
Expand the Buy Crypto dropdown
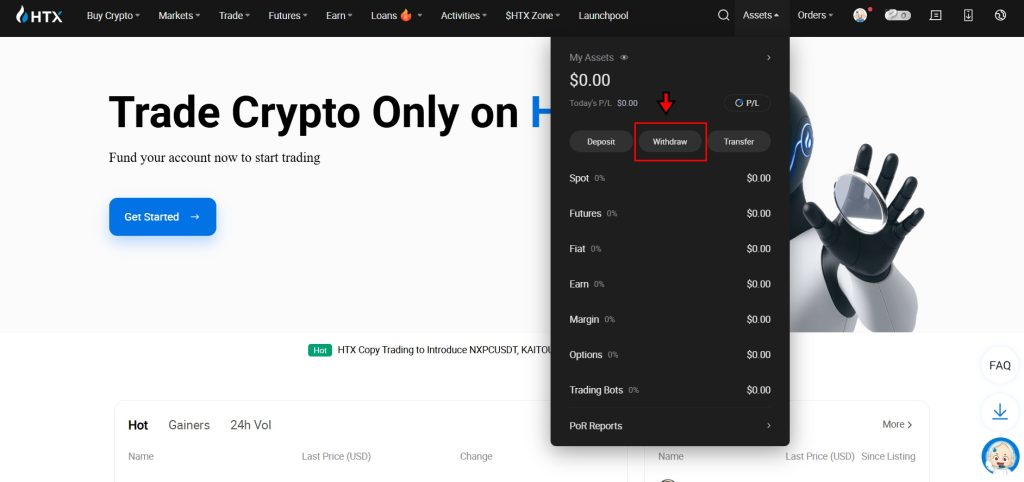[113, 15]
